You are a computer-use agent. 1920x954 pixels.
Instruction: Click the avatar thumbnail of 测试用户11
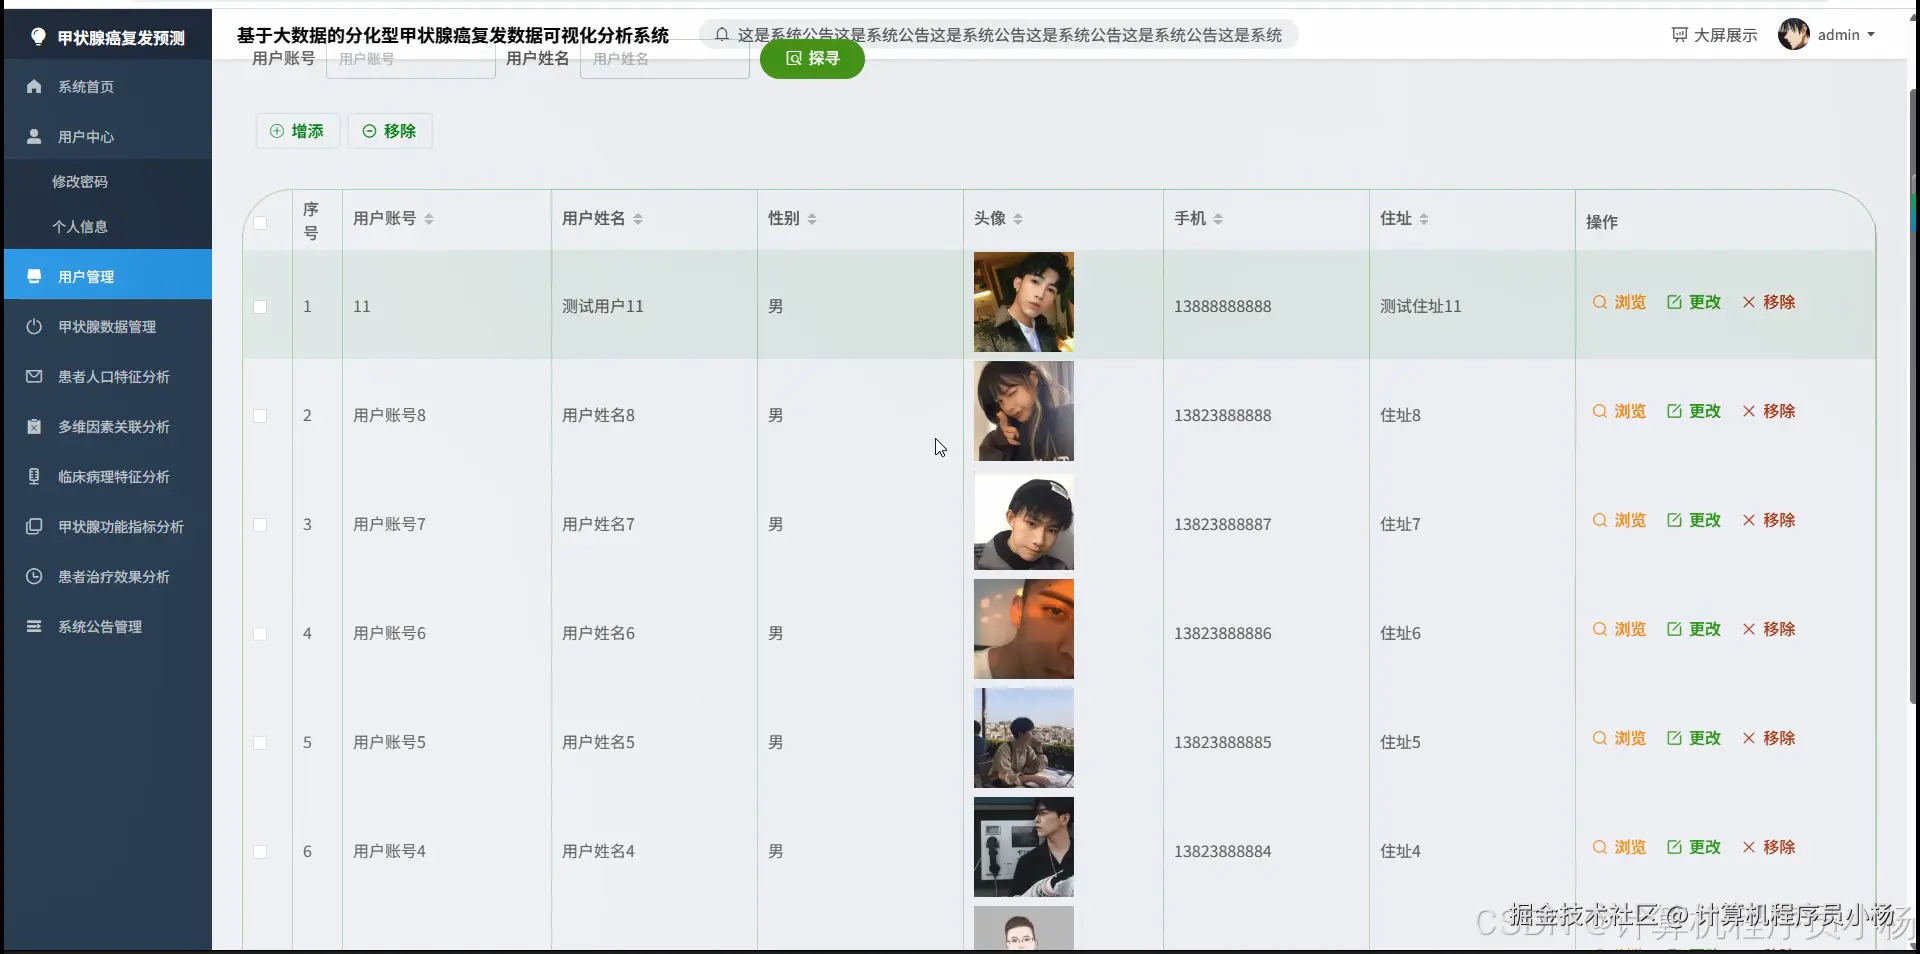click(x=1024, y=302)
